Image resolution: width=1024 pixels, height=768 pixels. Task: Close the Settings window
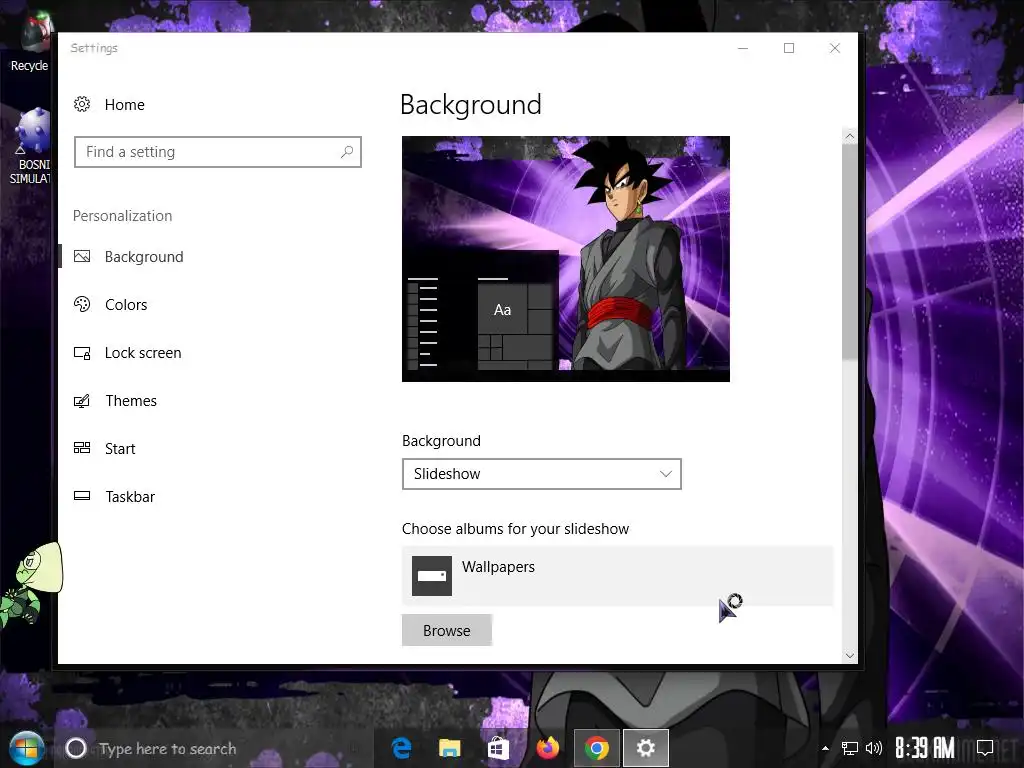point(835,48)
